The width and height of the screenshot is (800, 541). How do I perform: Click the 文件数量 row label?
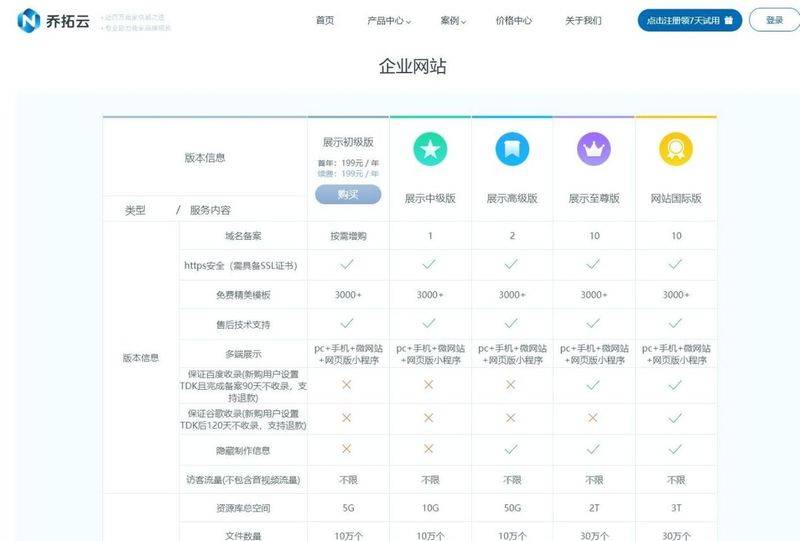coord(243,536)
